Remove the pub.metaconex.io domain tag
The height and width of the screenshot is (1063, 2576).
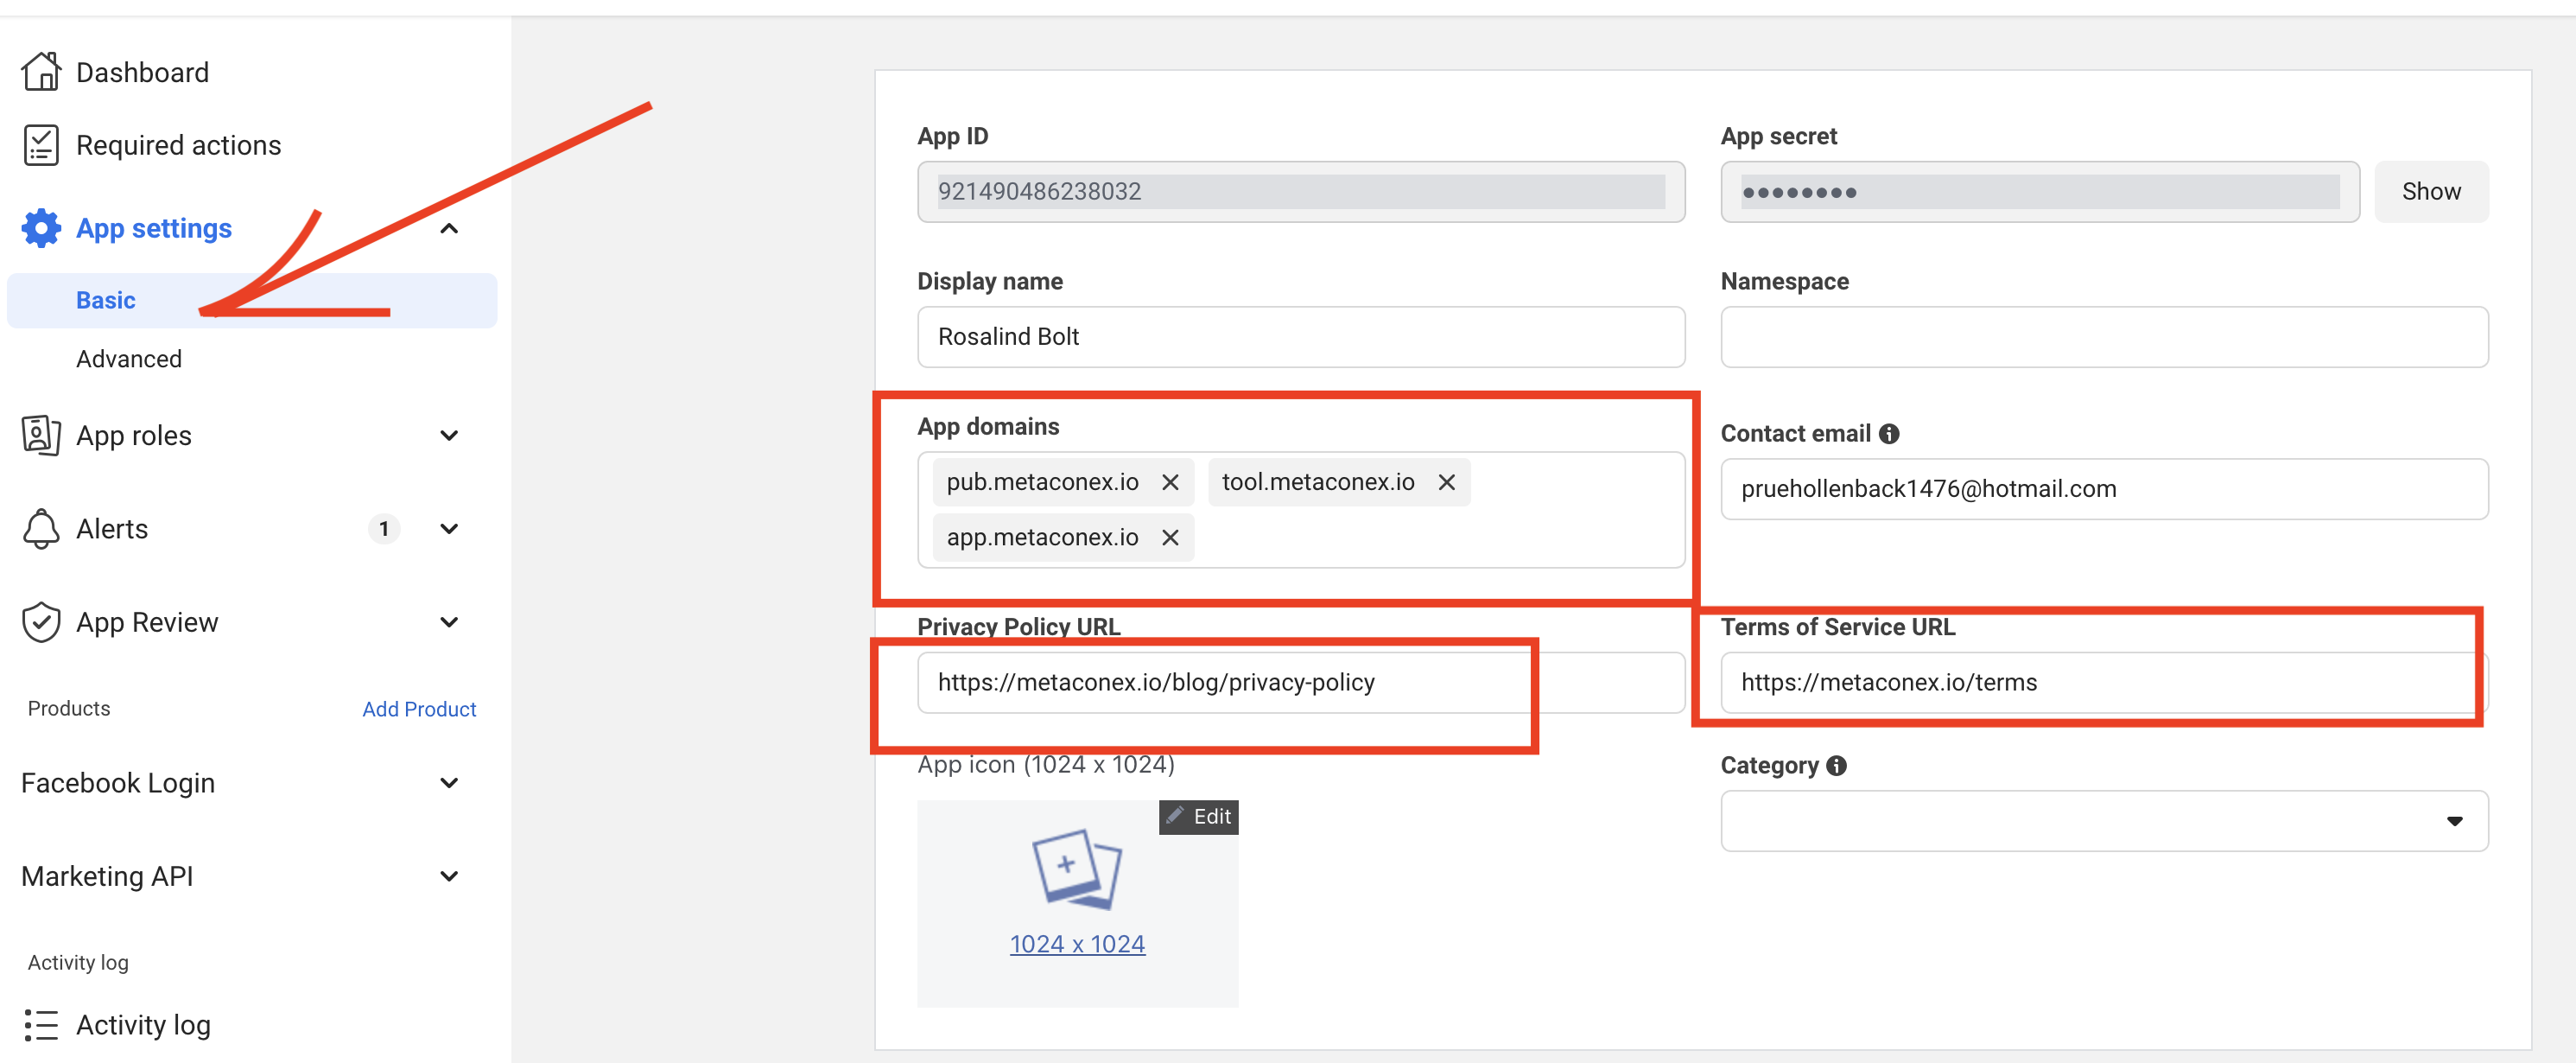coord(1170,482)
